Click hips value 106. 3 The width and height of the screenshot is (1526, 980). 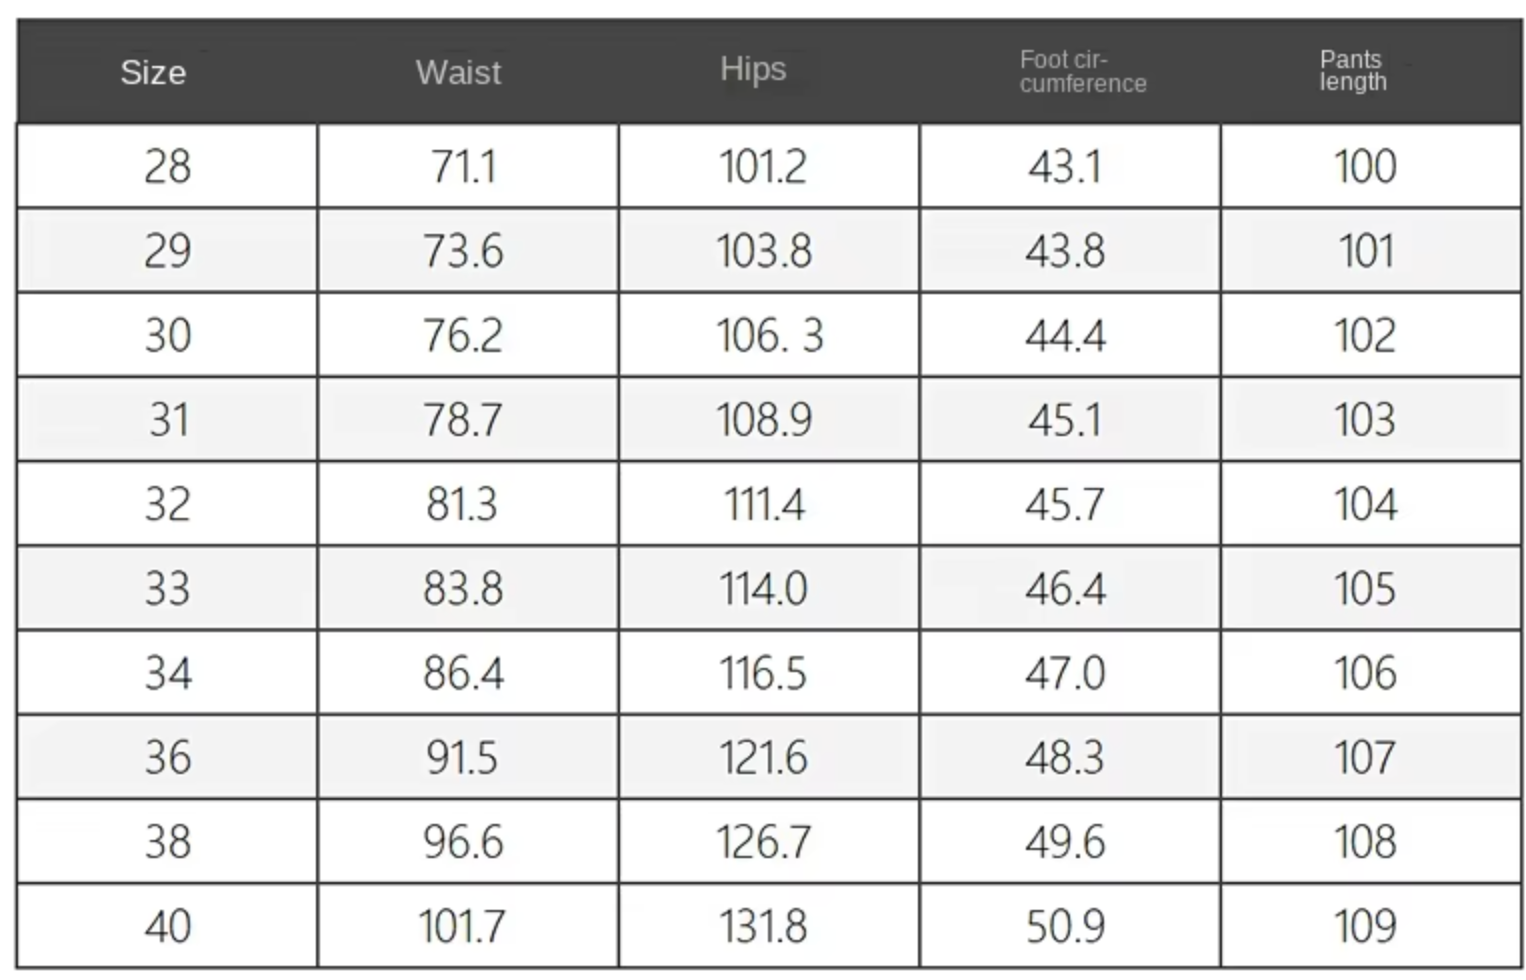tap(768, 335)
